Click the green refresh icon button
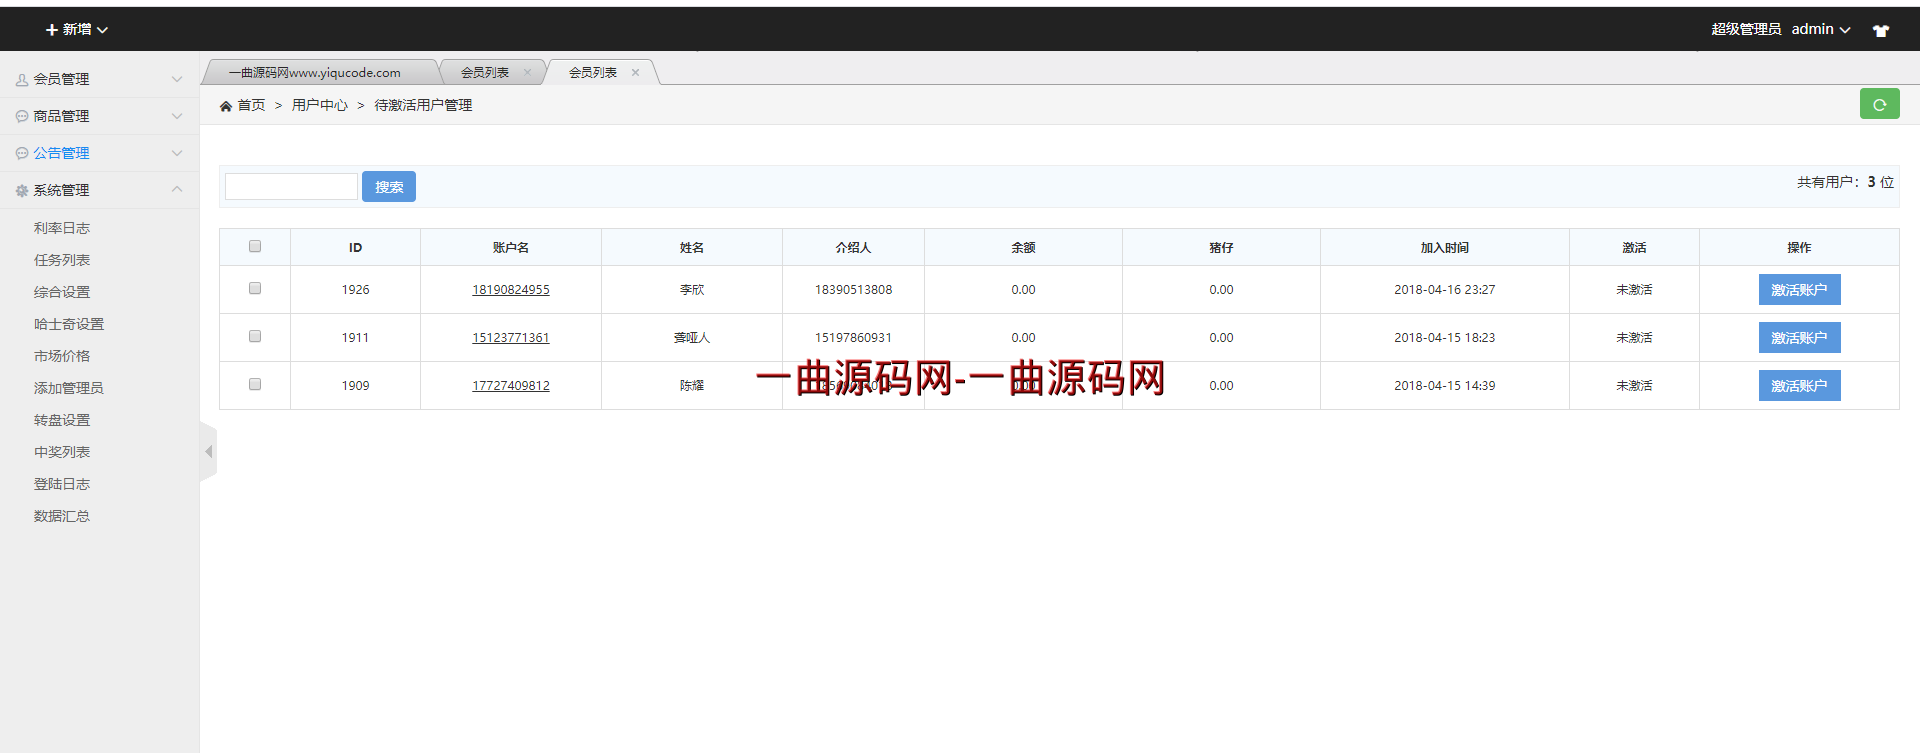The height and width of the screenshot is (753, 1920). [x=1879, y=104]
